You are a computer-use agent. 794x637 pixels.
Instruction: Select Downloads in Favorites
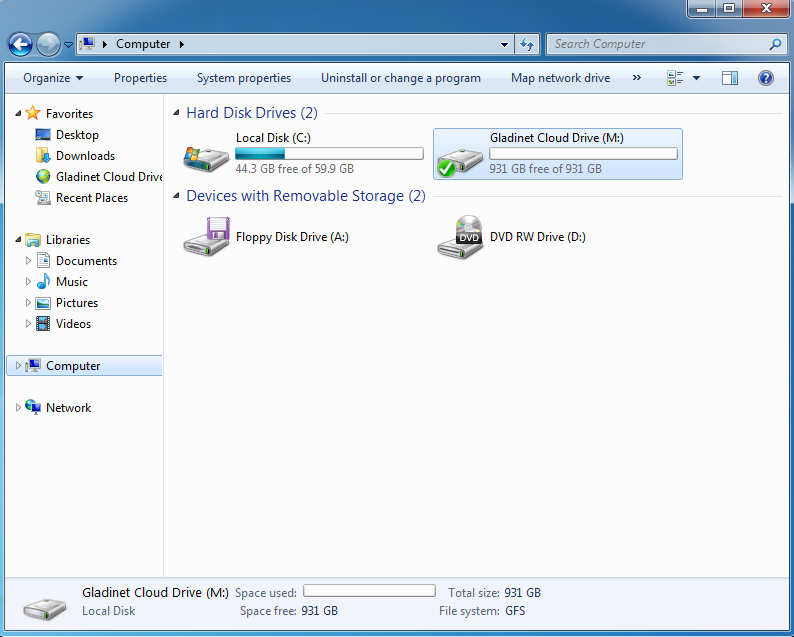click(x=85, y=155)
